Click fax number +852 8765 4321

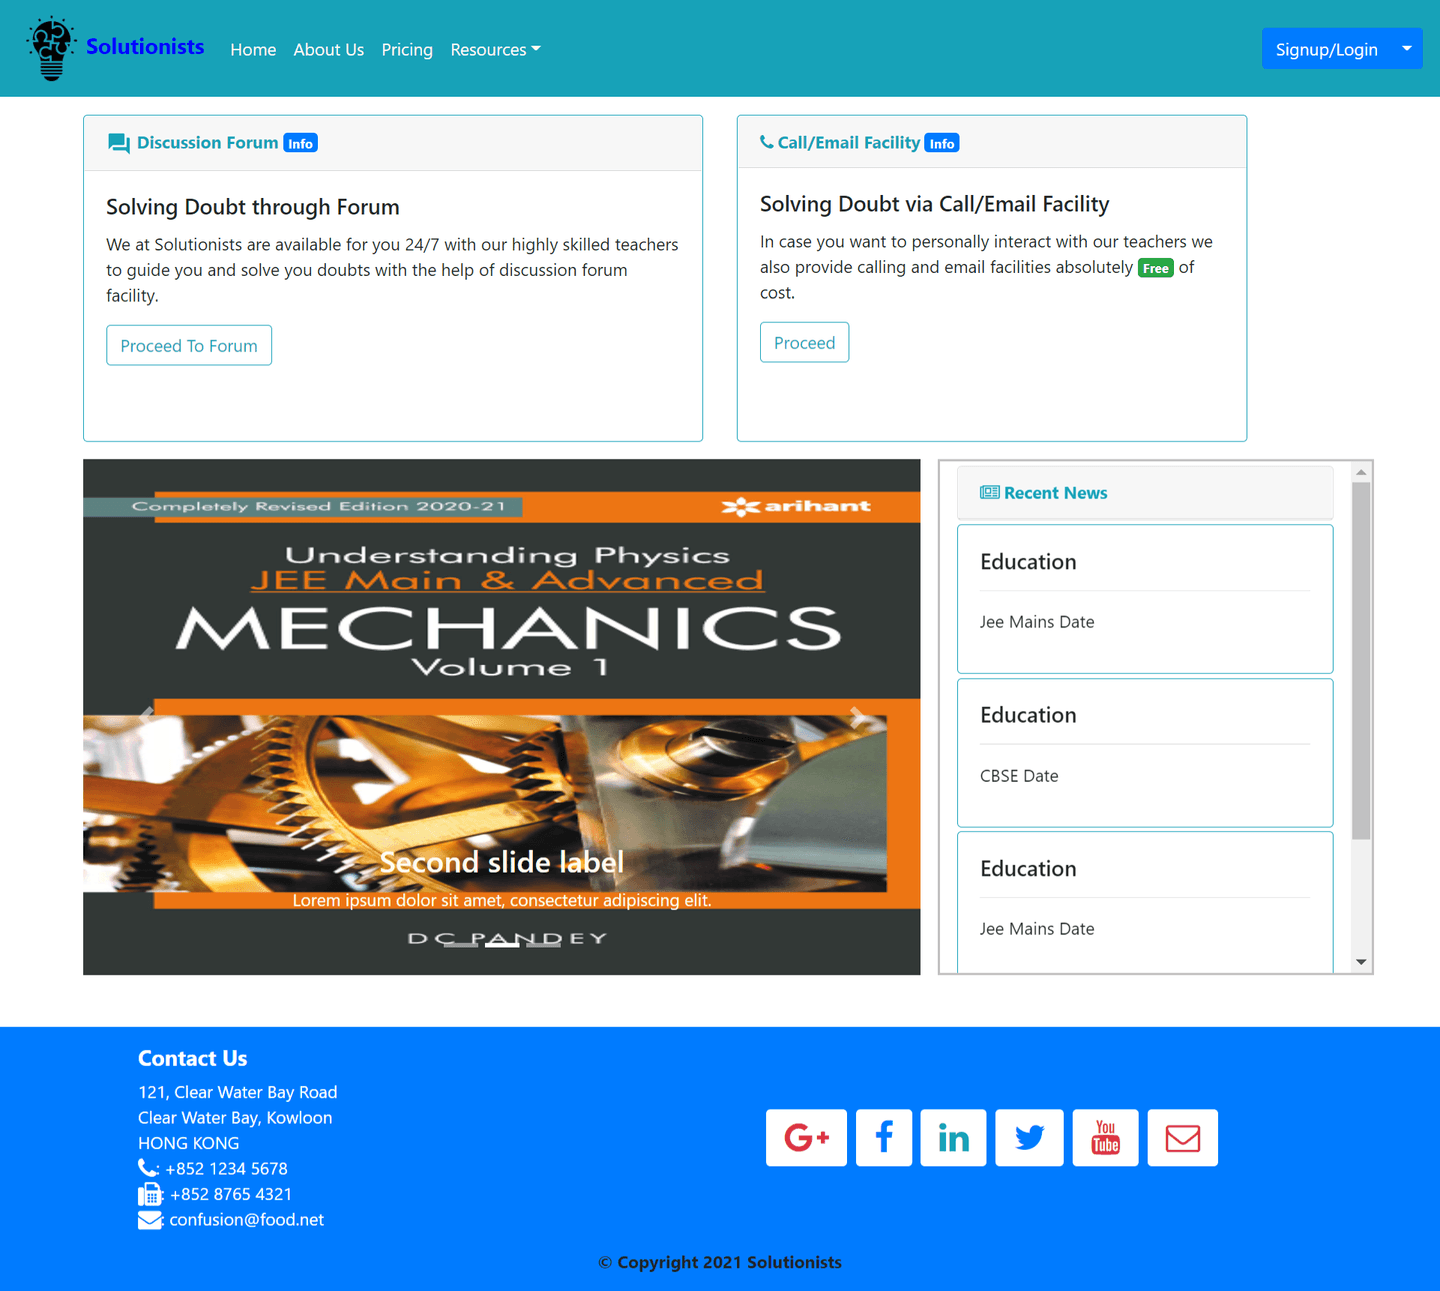click(x=231, y=1194)
